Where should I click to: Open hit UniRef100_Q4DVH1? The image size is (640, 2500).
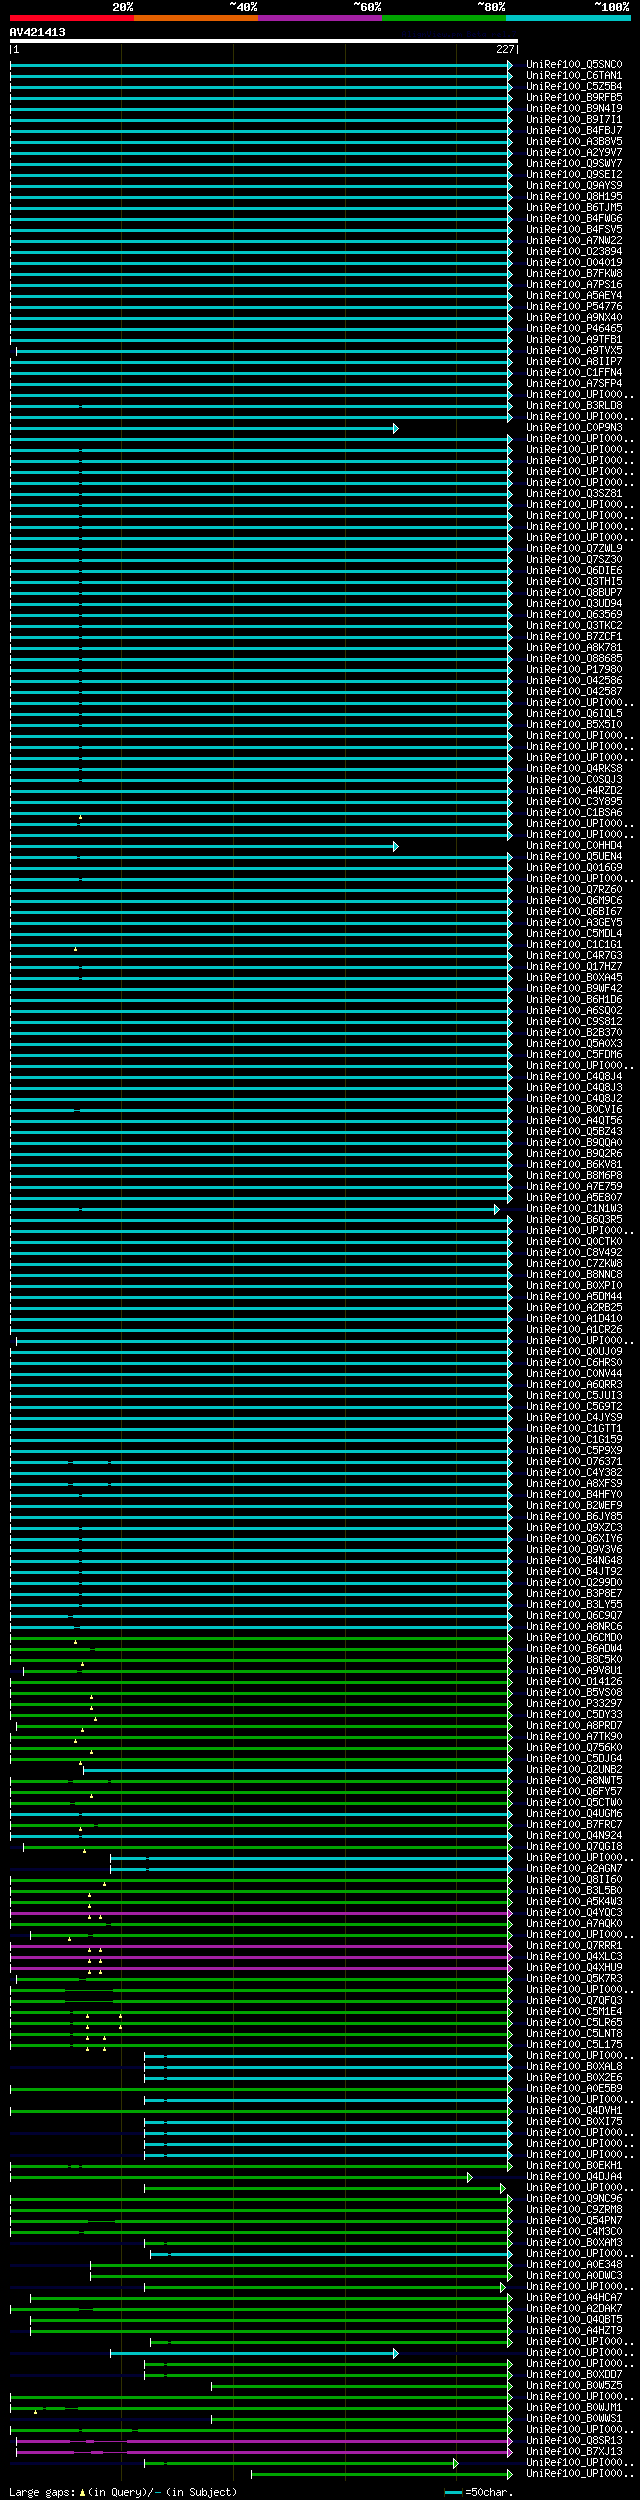574,2111
